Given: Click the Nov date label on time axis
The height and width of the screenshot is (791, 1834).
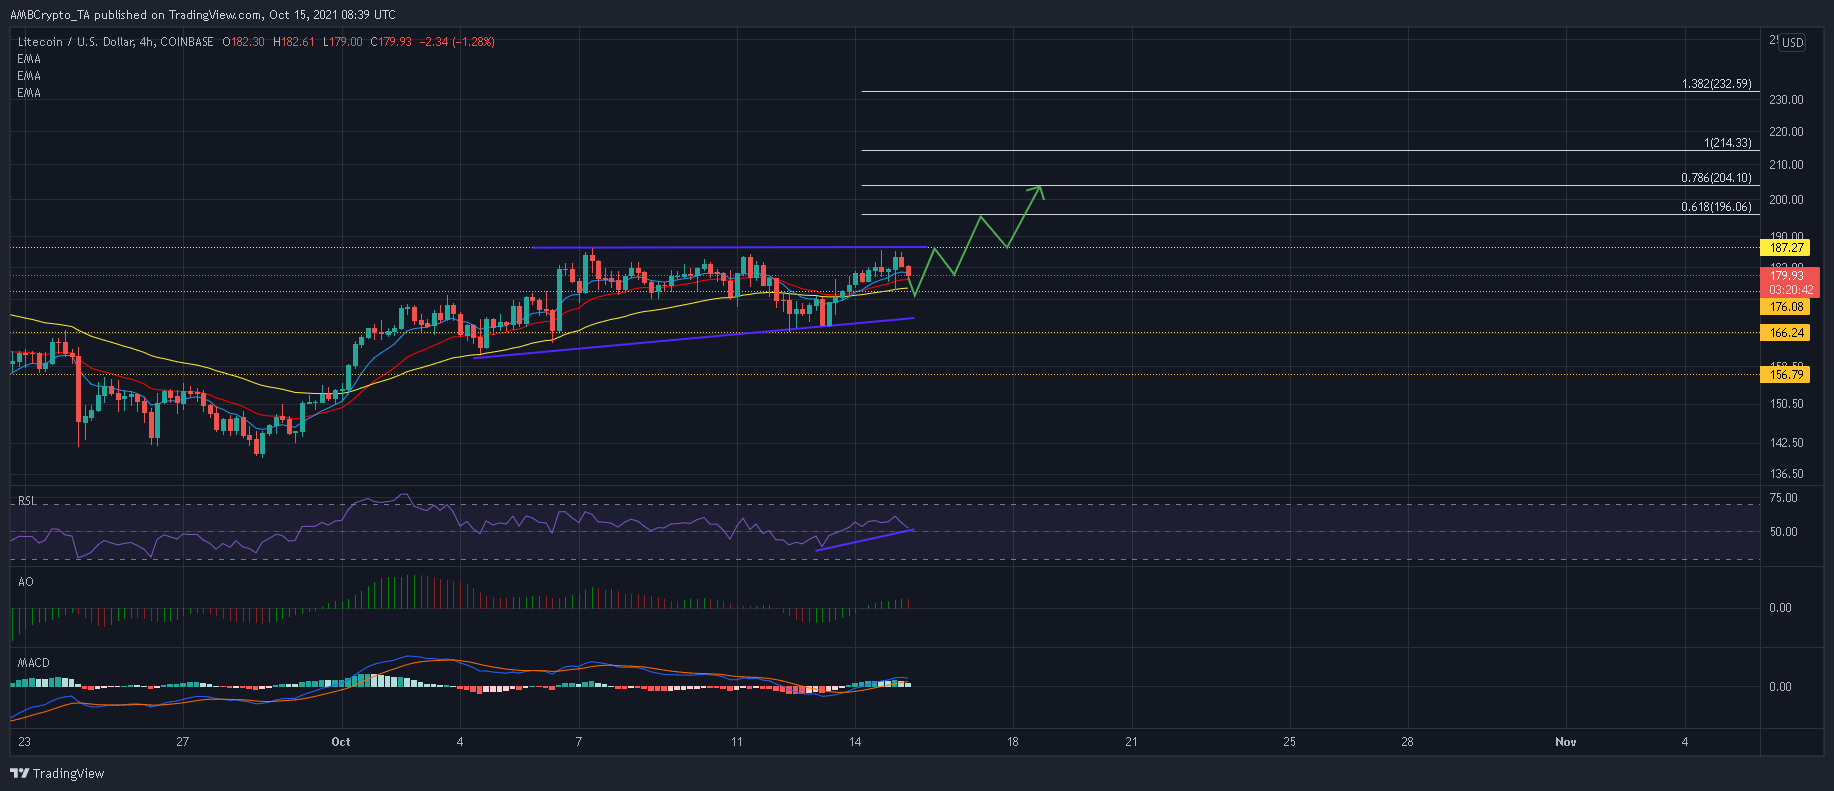Looking at the screenshot, I should [1566, 742].
